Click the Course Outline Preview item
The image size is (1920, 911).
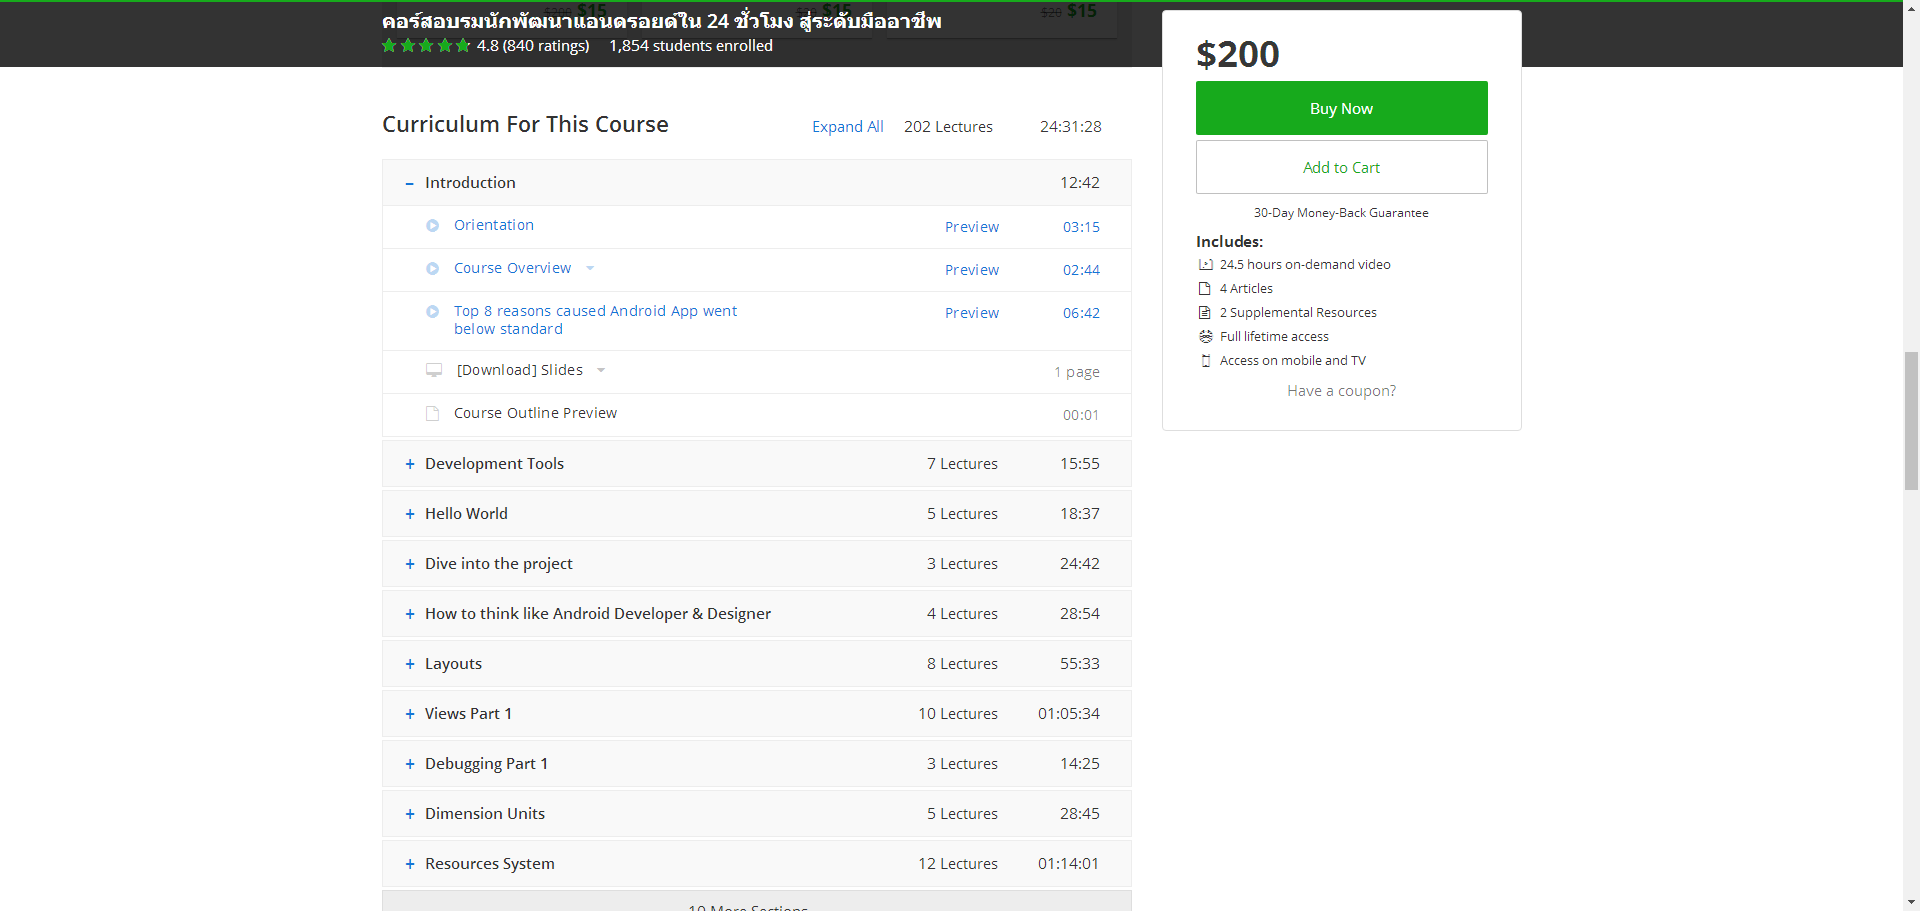[535, 413]
